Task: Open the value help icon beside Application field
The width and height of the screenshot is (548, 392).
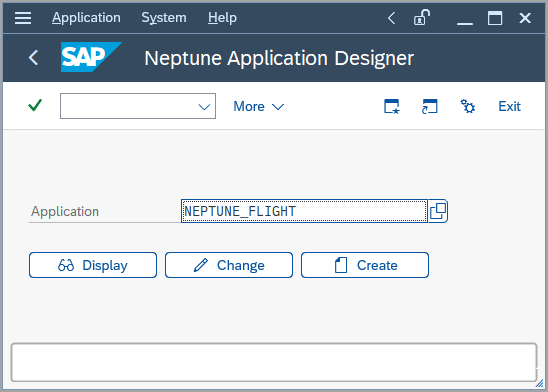Action: 438,211
